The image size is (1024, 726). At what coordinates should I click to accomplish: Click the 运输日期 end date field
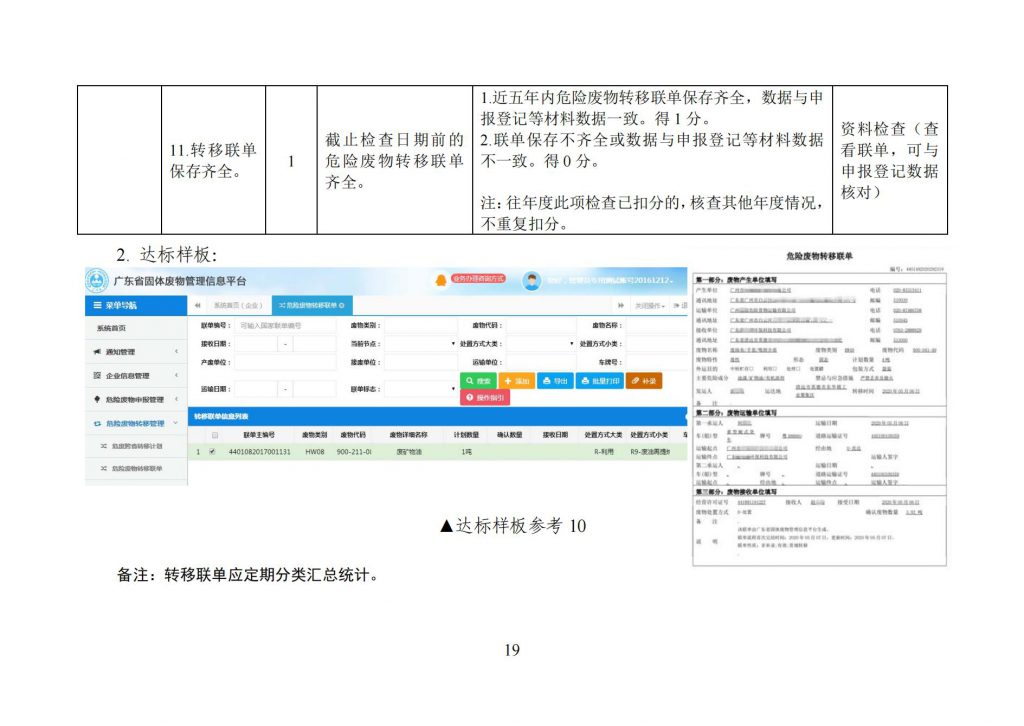[x=315, y=389]
